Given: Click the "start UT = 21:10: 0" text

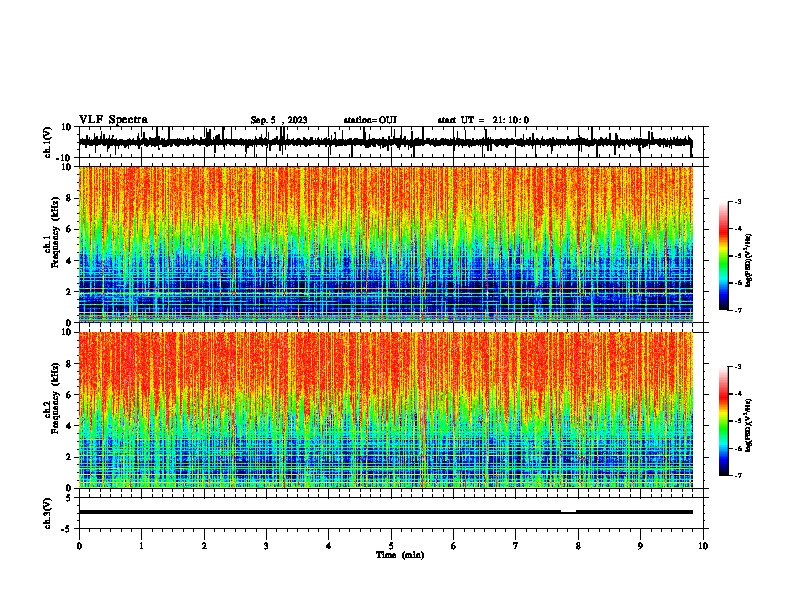Looking at the screenshot, I should point(483,120).
